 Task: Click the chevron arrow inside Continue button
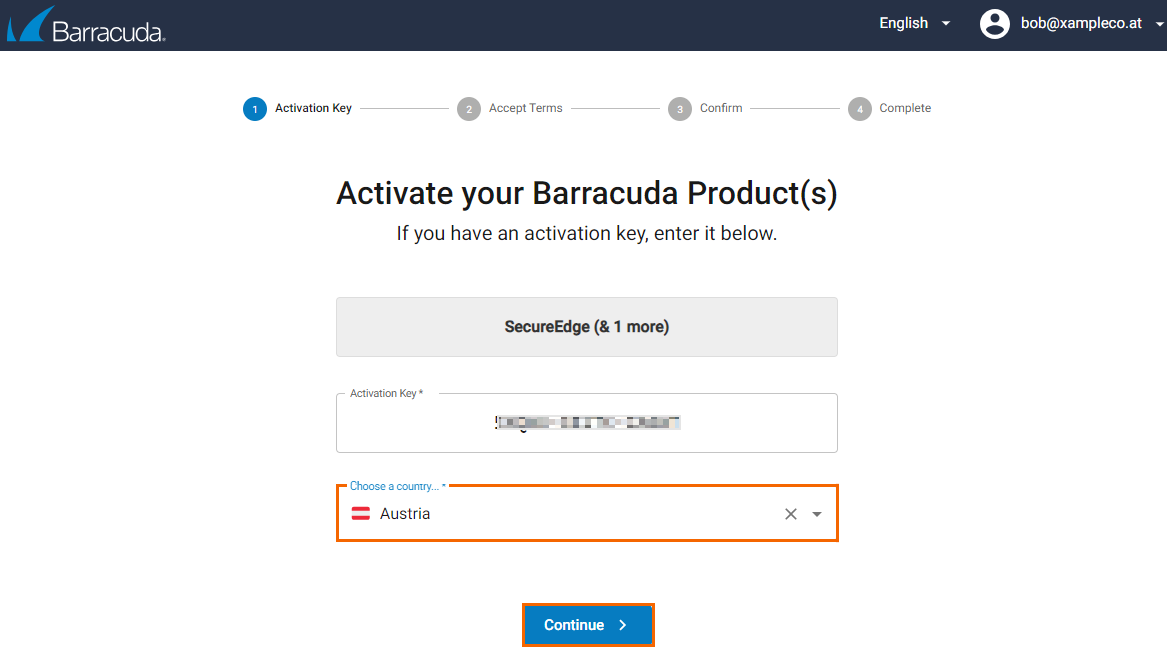pos(623,625)
